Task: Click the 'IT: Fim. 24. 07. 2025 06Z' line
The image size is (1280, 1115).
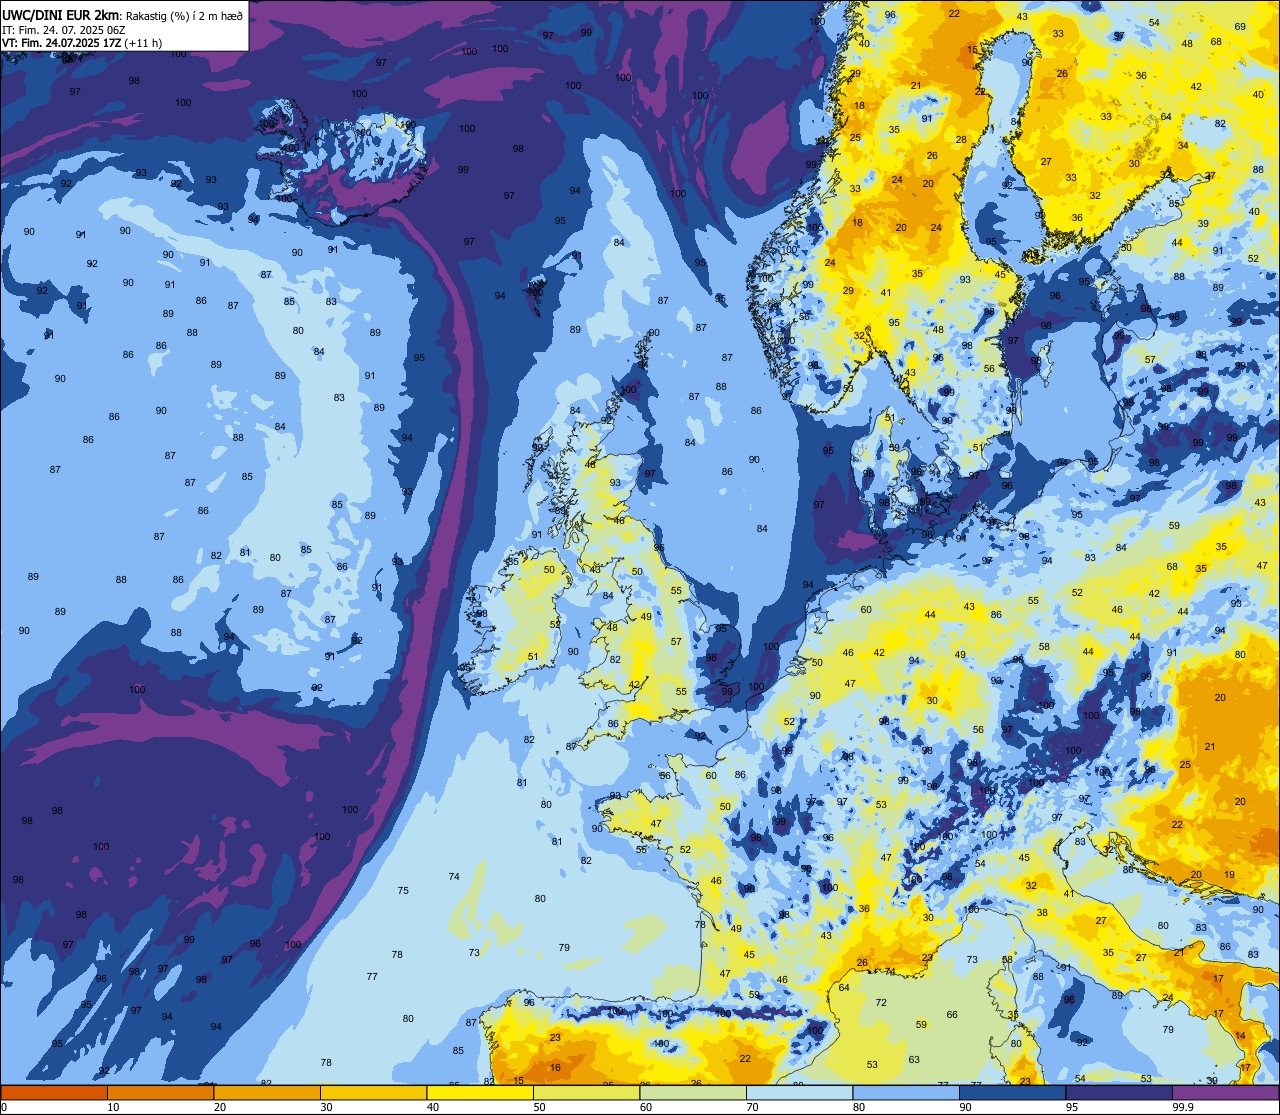Action: 63,29
